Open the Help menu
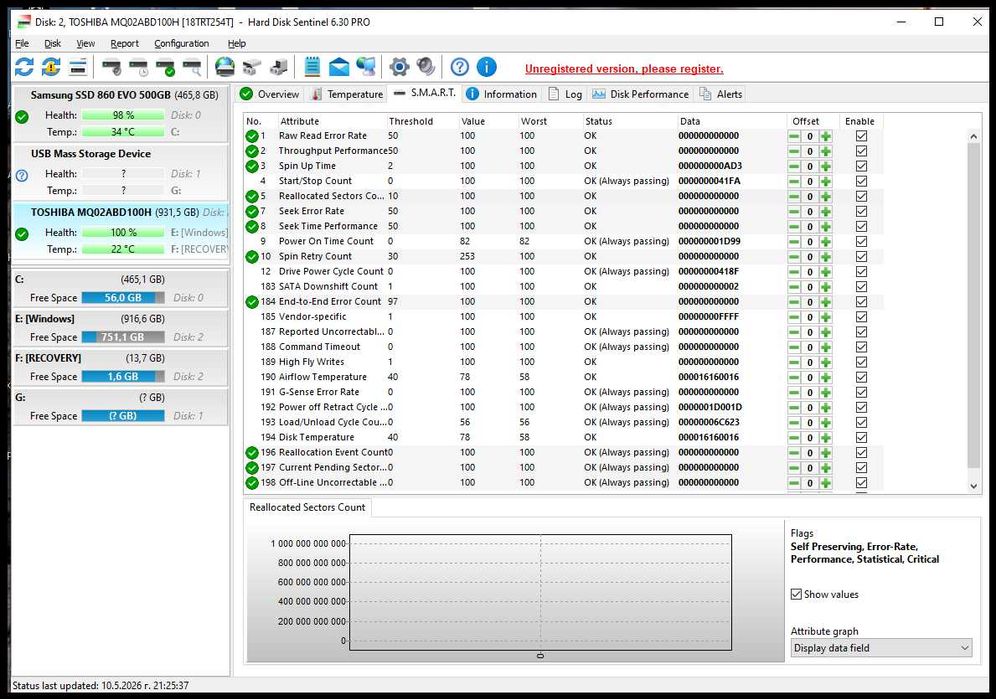The height and width of the screenshot is (699, 996). 236,44
